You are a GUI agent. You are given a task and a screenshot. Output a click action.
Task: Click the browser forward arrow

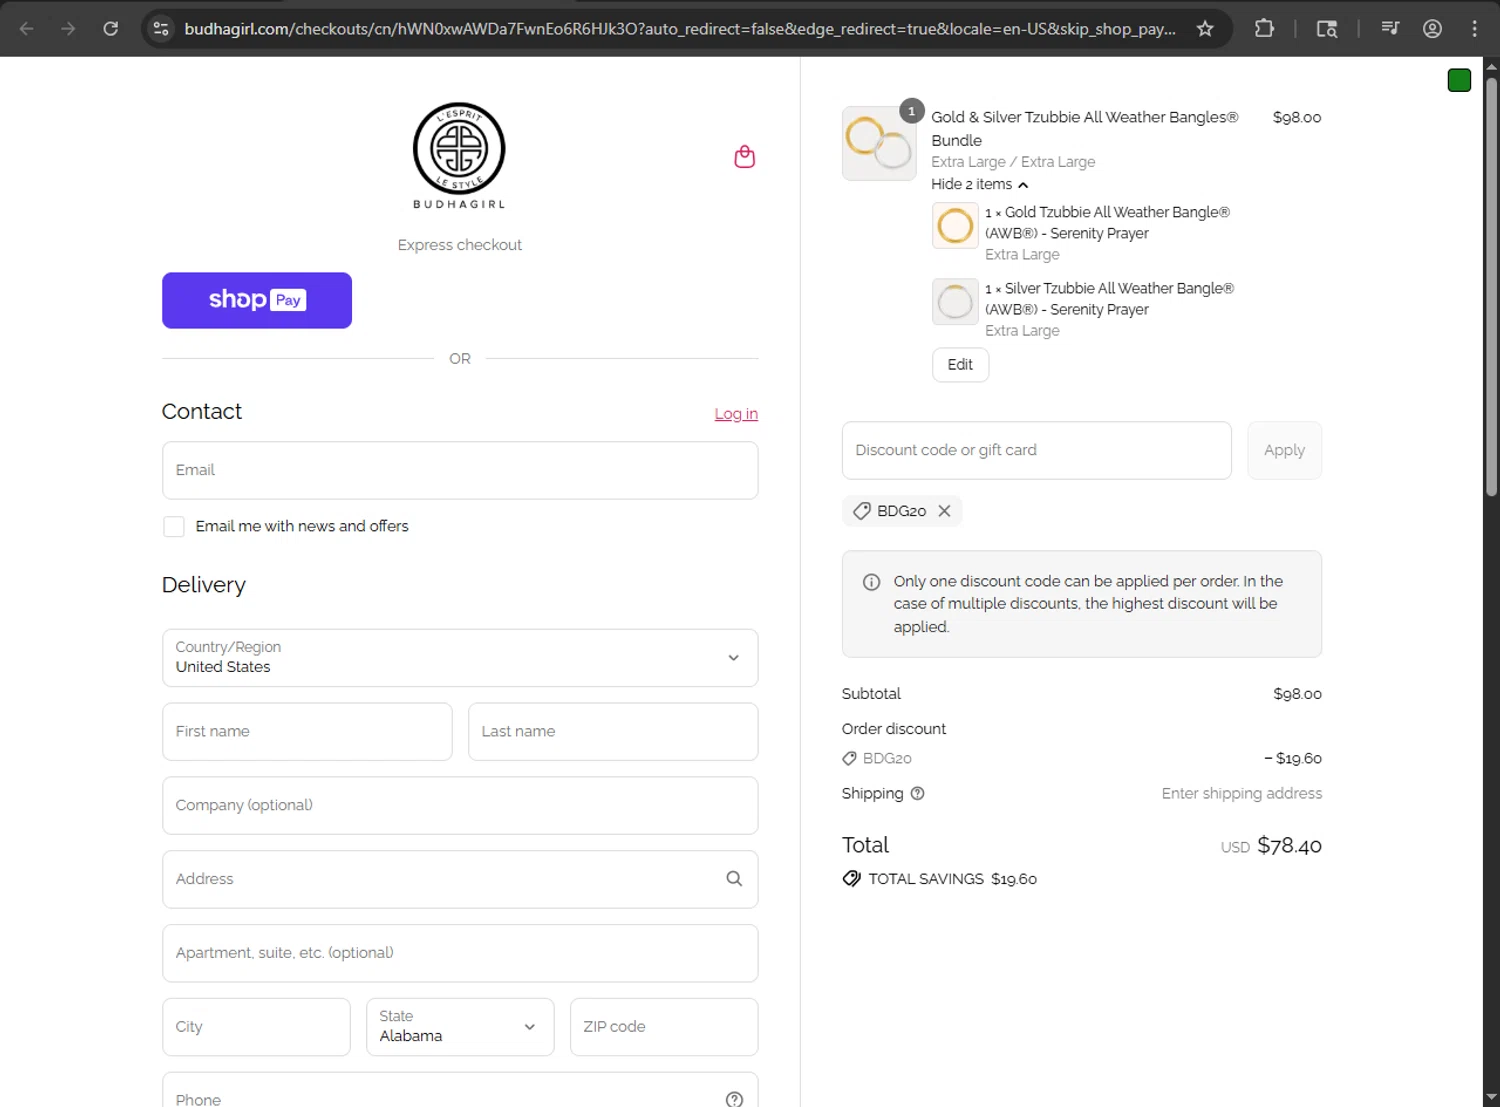(68, 28)
